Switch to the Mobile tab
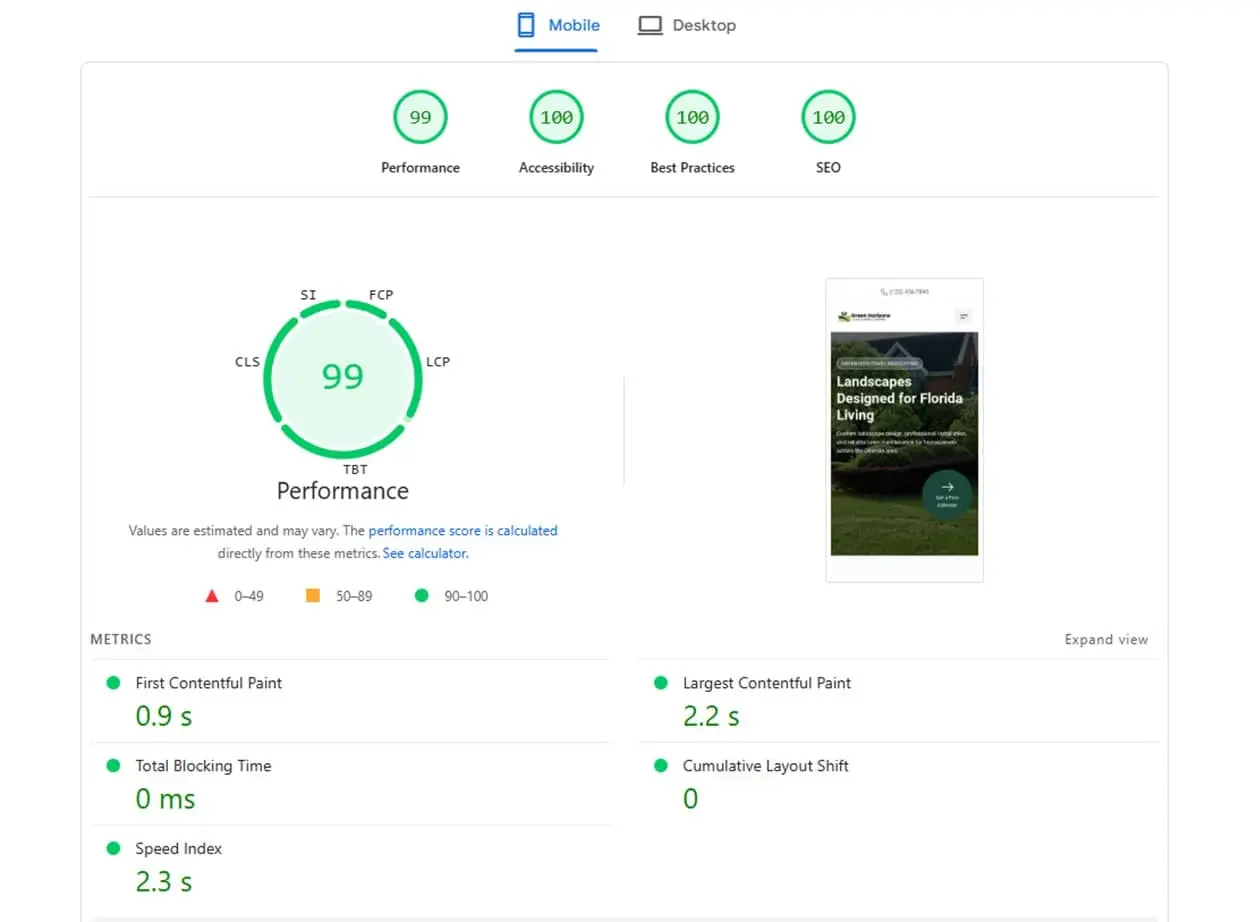This screenshot has height=922, width=1260. (557, 24)
